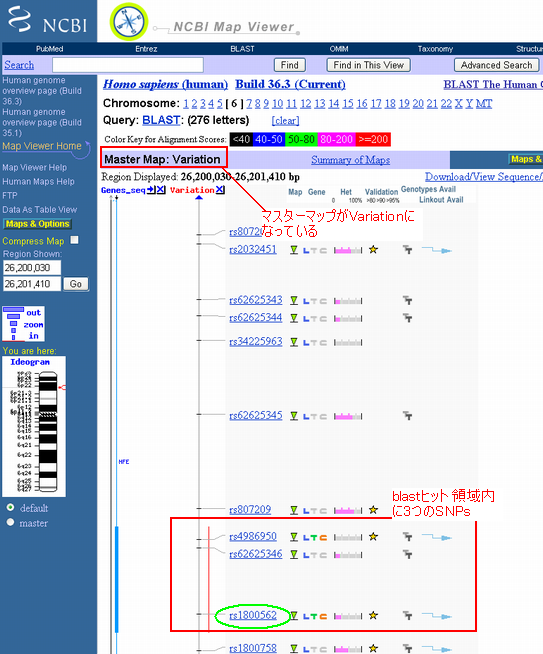Viewport: 543px width, 654px height.
Task: Close the Genes_seq map with its X icon
Action: point(161,190)
